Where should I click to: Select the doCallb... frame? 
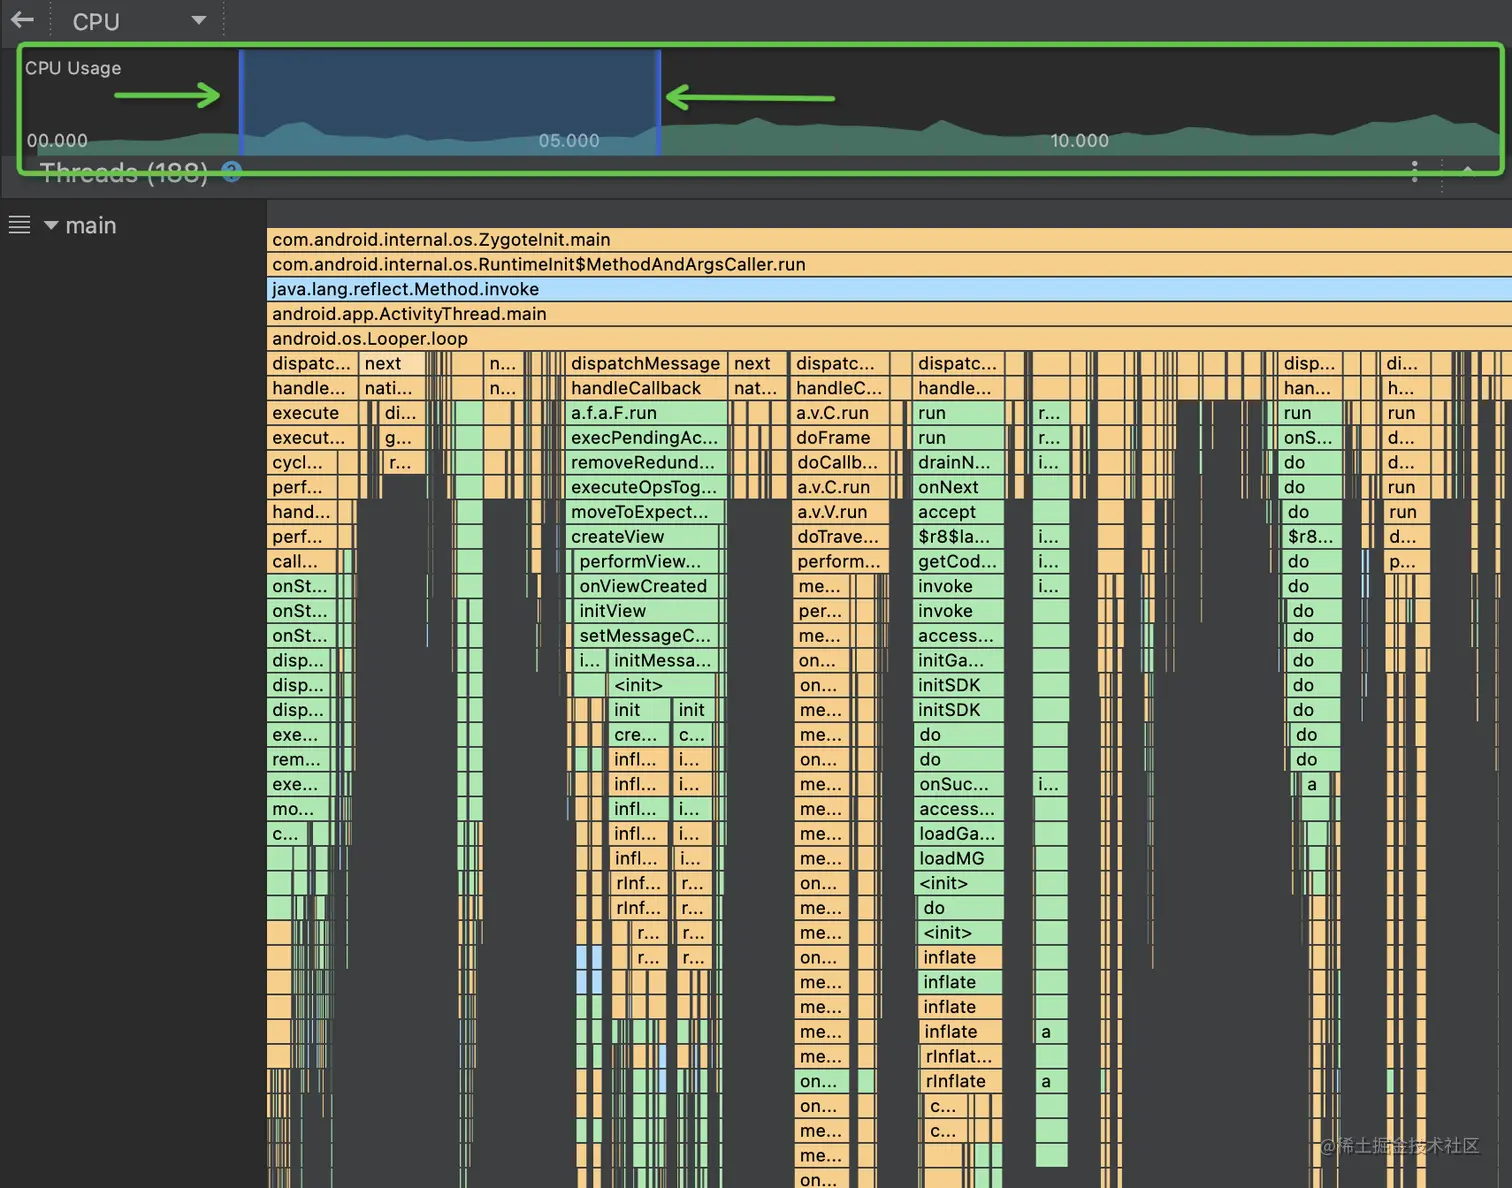coord(839,462)
